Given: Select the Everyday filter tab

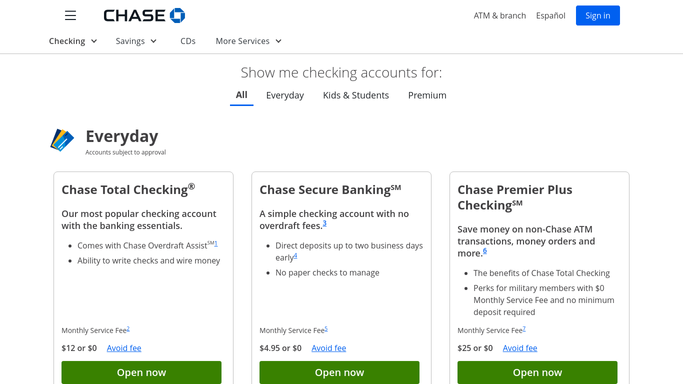Looking at the screenshot, I should (x=285, y=95).
